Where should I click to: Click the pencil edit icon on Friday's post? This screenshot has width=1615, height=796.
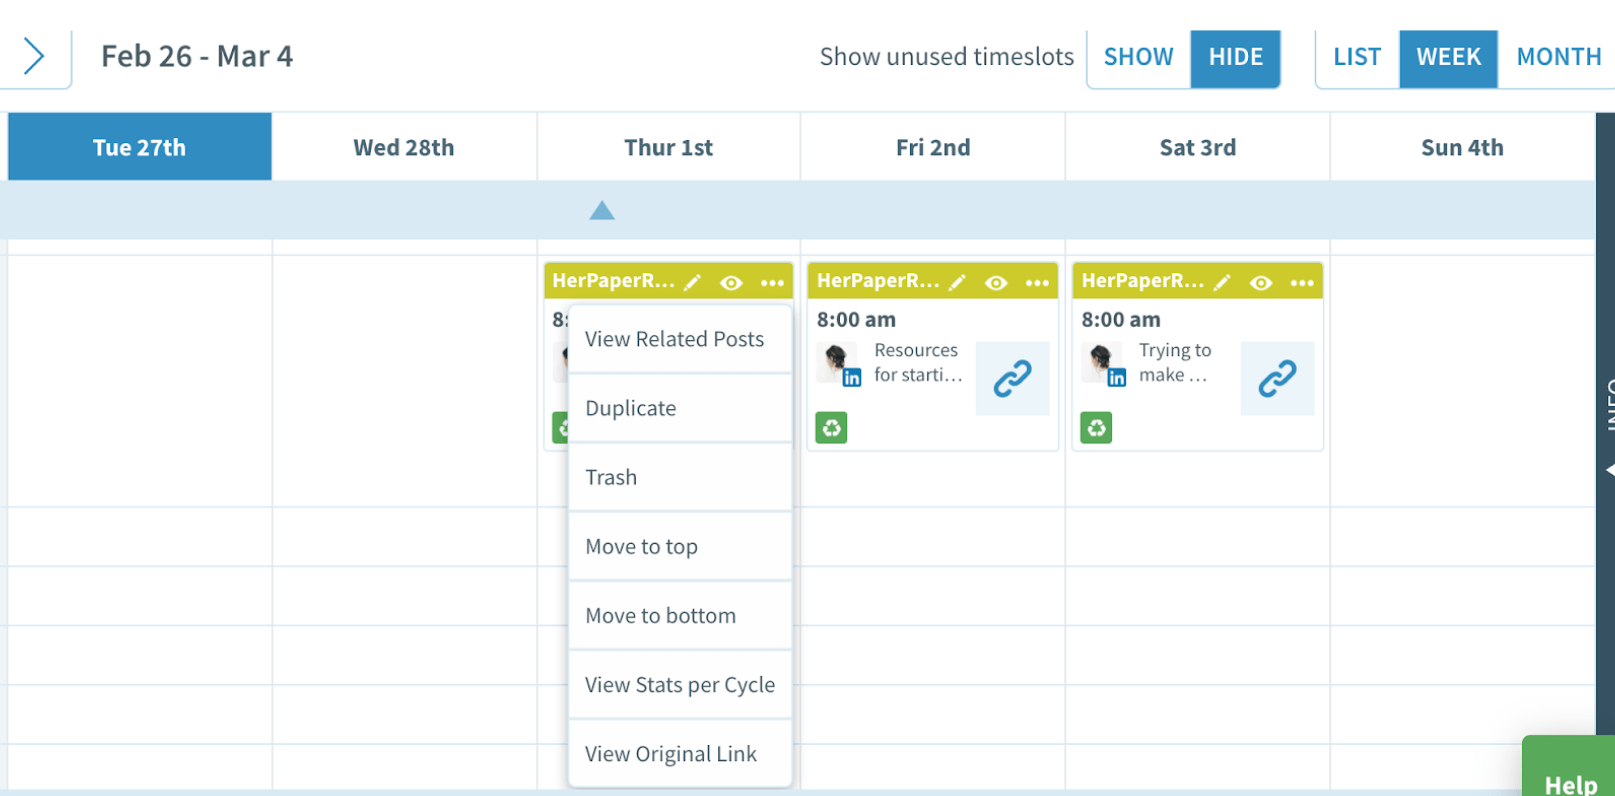[x=957, y=283]
